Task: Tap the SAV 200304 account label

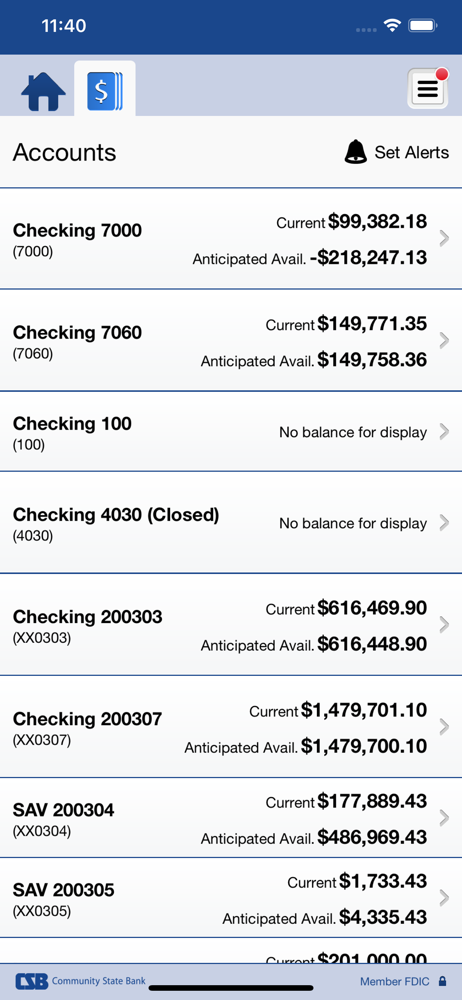Action: pyautogui.click(x=64, y=810)
